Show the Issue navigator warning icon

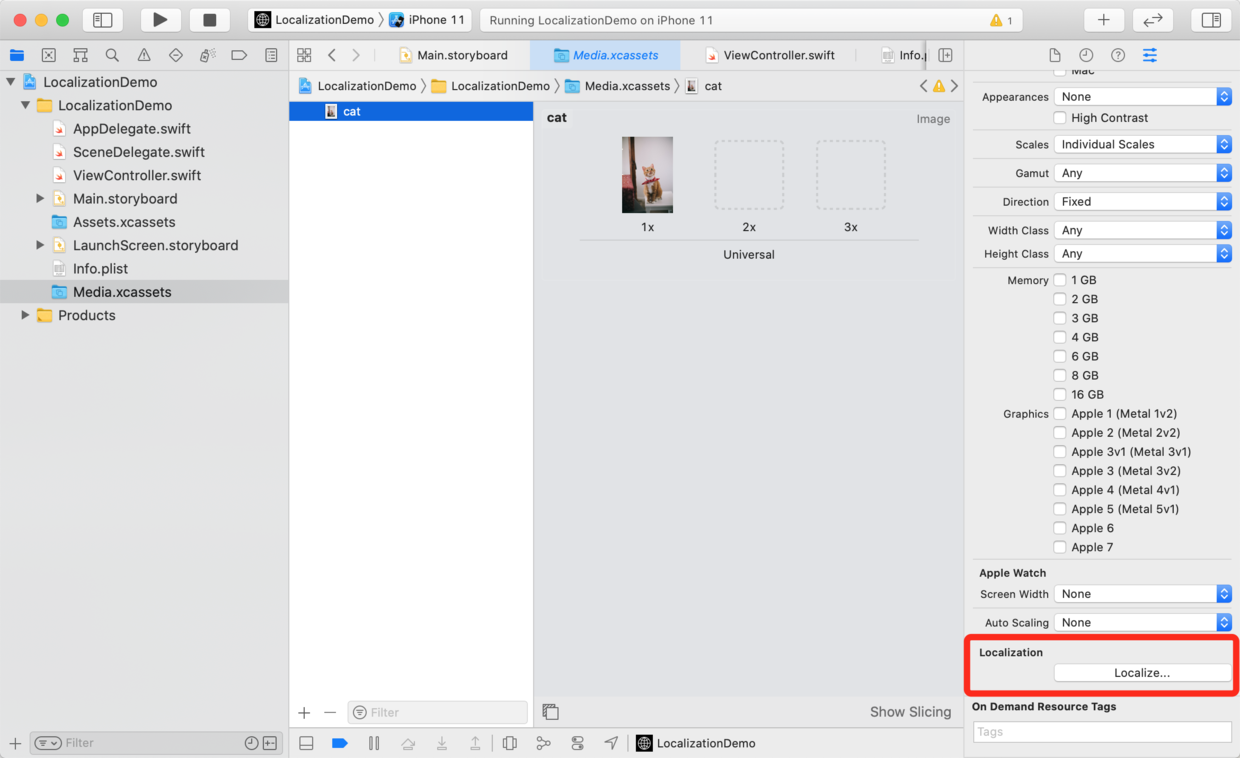pyautogui.click(x=144, y=56)
